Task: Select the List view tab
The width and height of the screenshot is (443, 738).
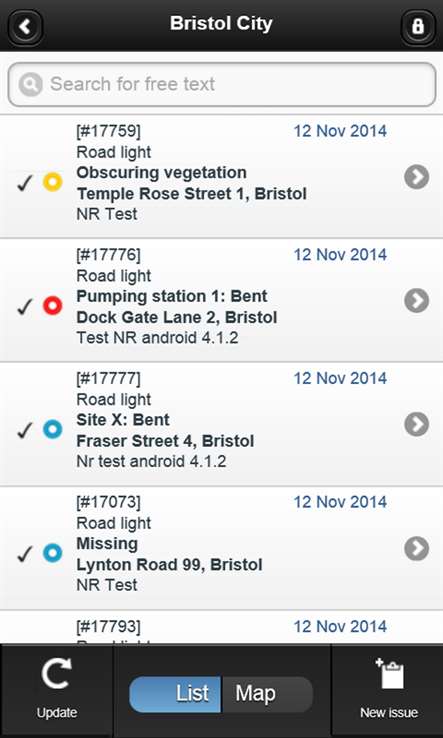Action: [x=175, y=694]
